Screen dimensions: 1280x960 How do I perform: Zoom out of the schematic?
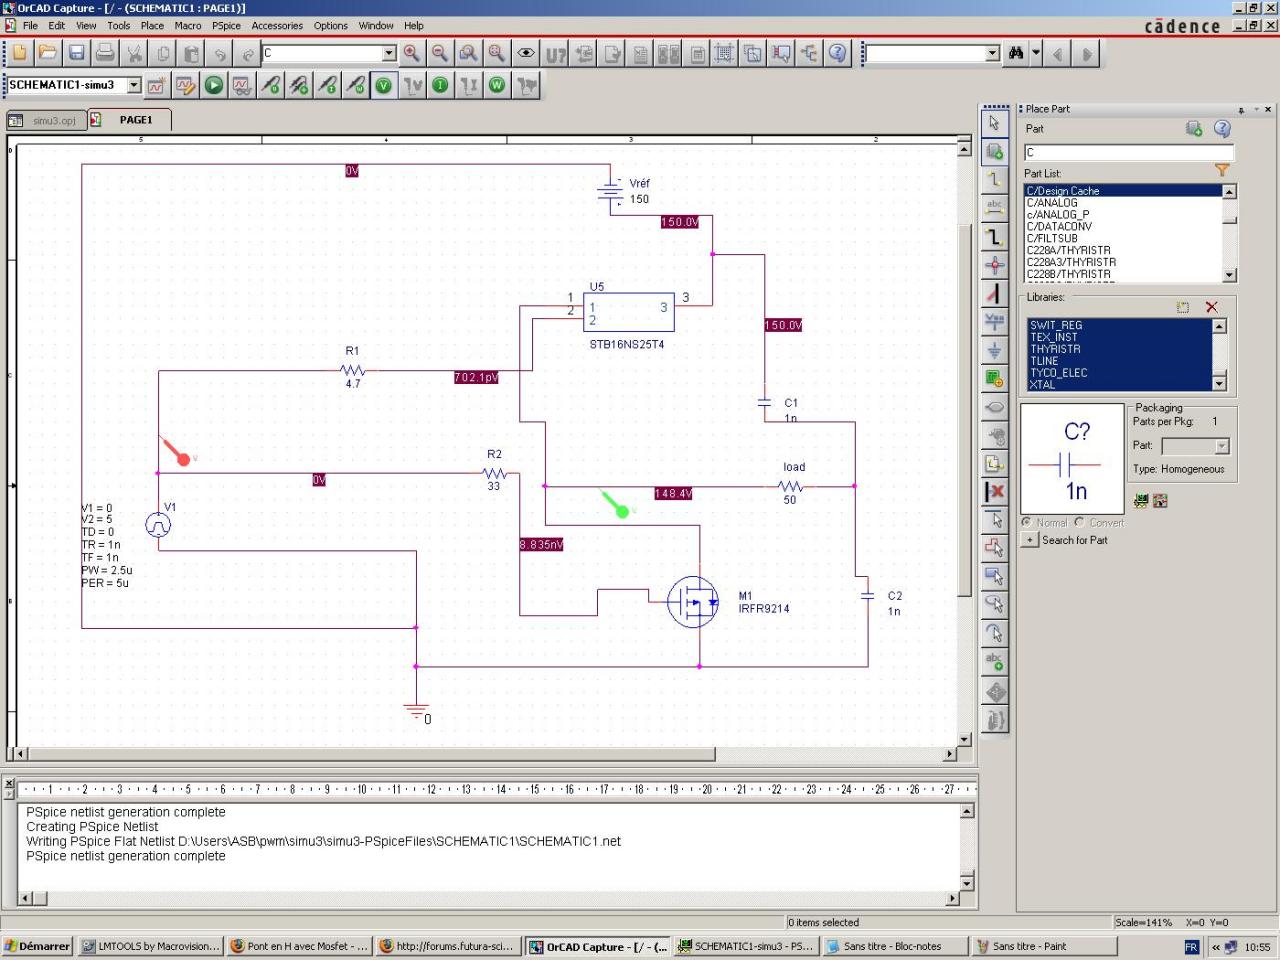[x=439, y=53]
